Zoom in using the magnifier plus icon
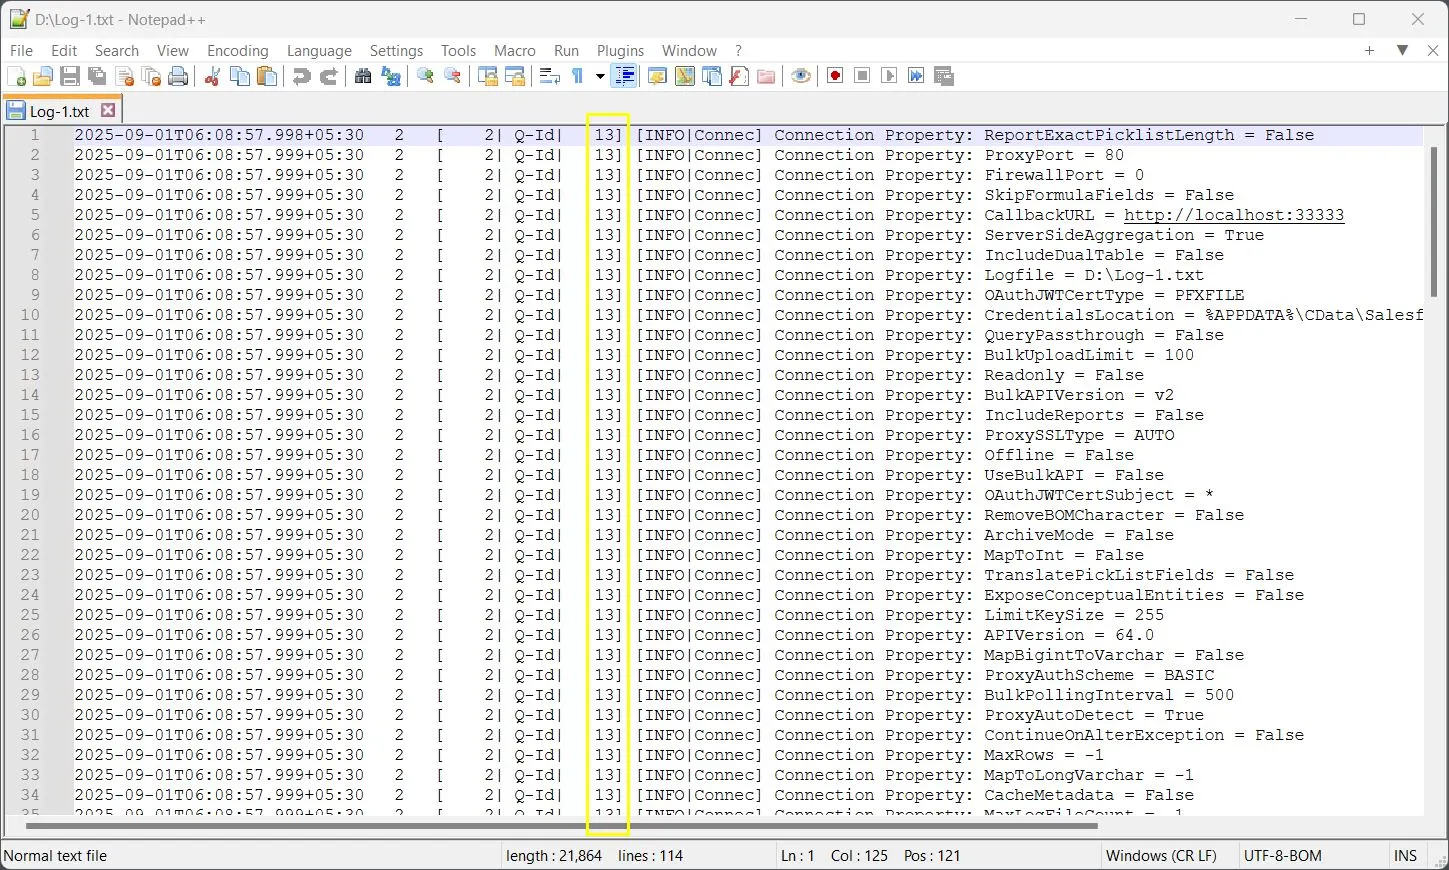Screen dimensions: 1449x870 click(x=425, y=77)
